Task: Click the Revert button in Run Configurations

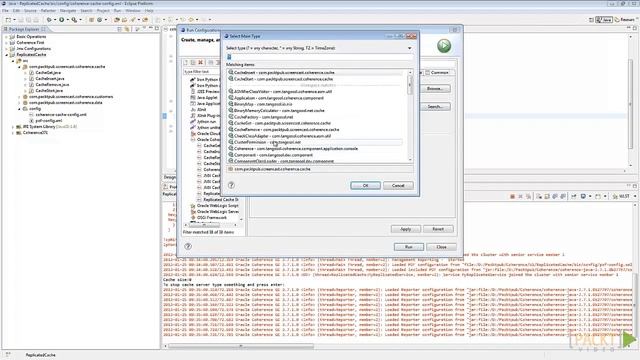Action: 438,229
